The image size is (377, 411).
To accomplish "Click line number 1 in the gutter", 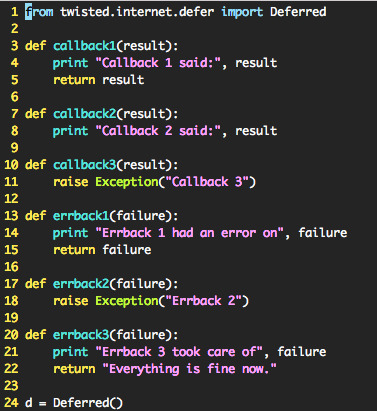I will click(x=14, y=12).
